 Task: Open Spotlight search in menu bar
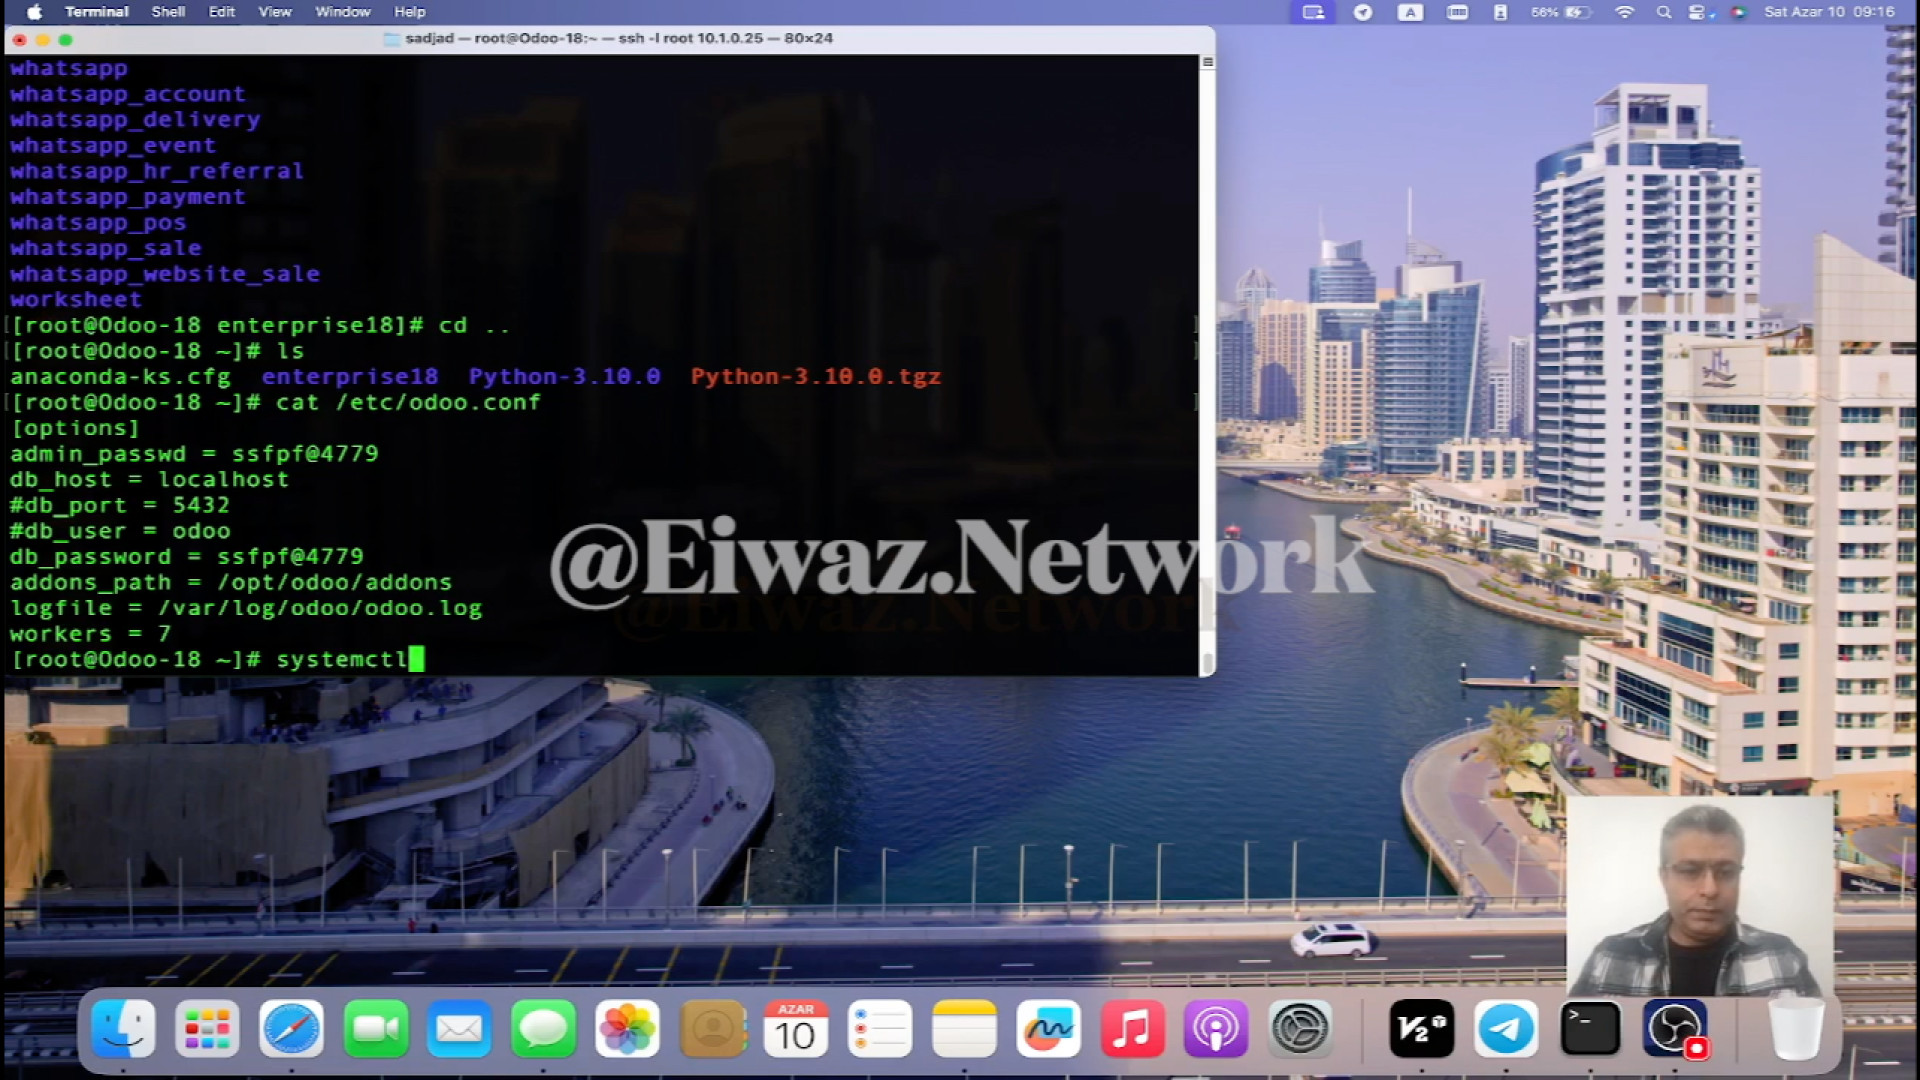pos(1664,12)
